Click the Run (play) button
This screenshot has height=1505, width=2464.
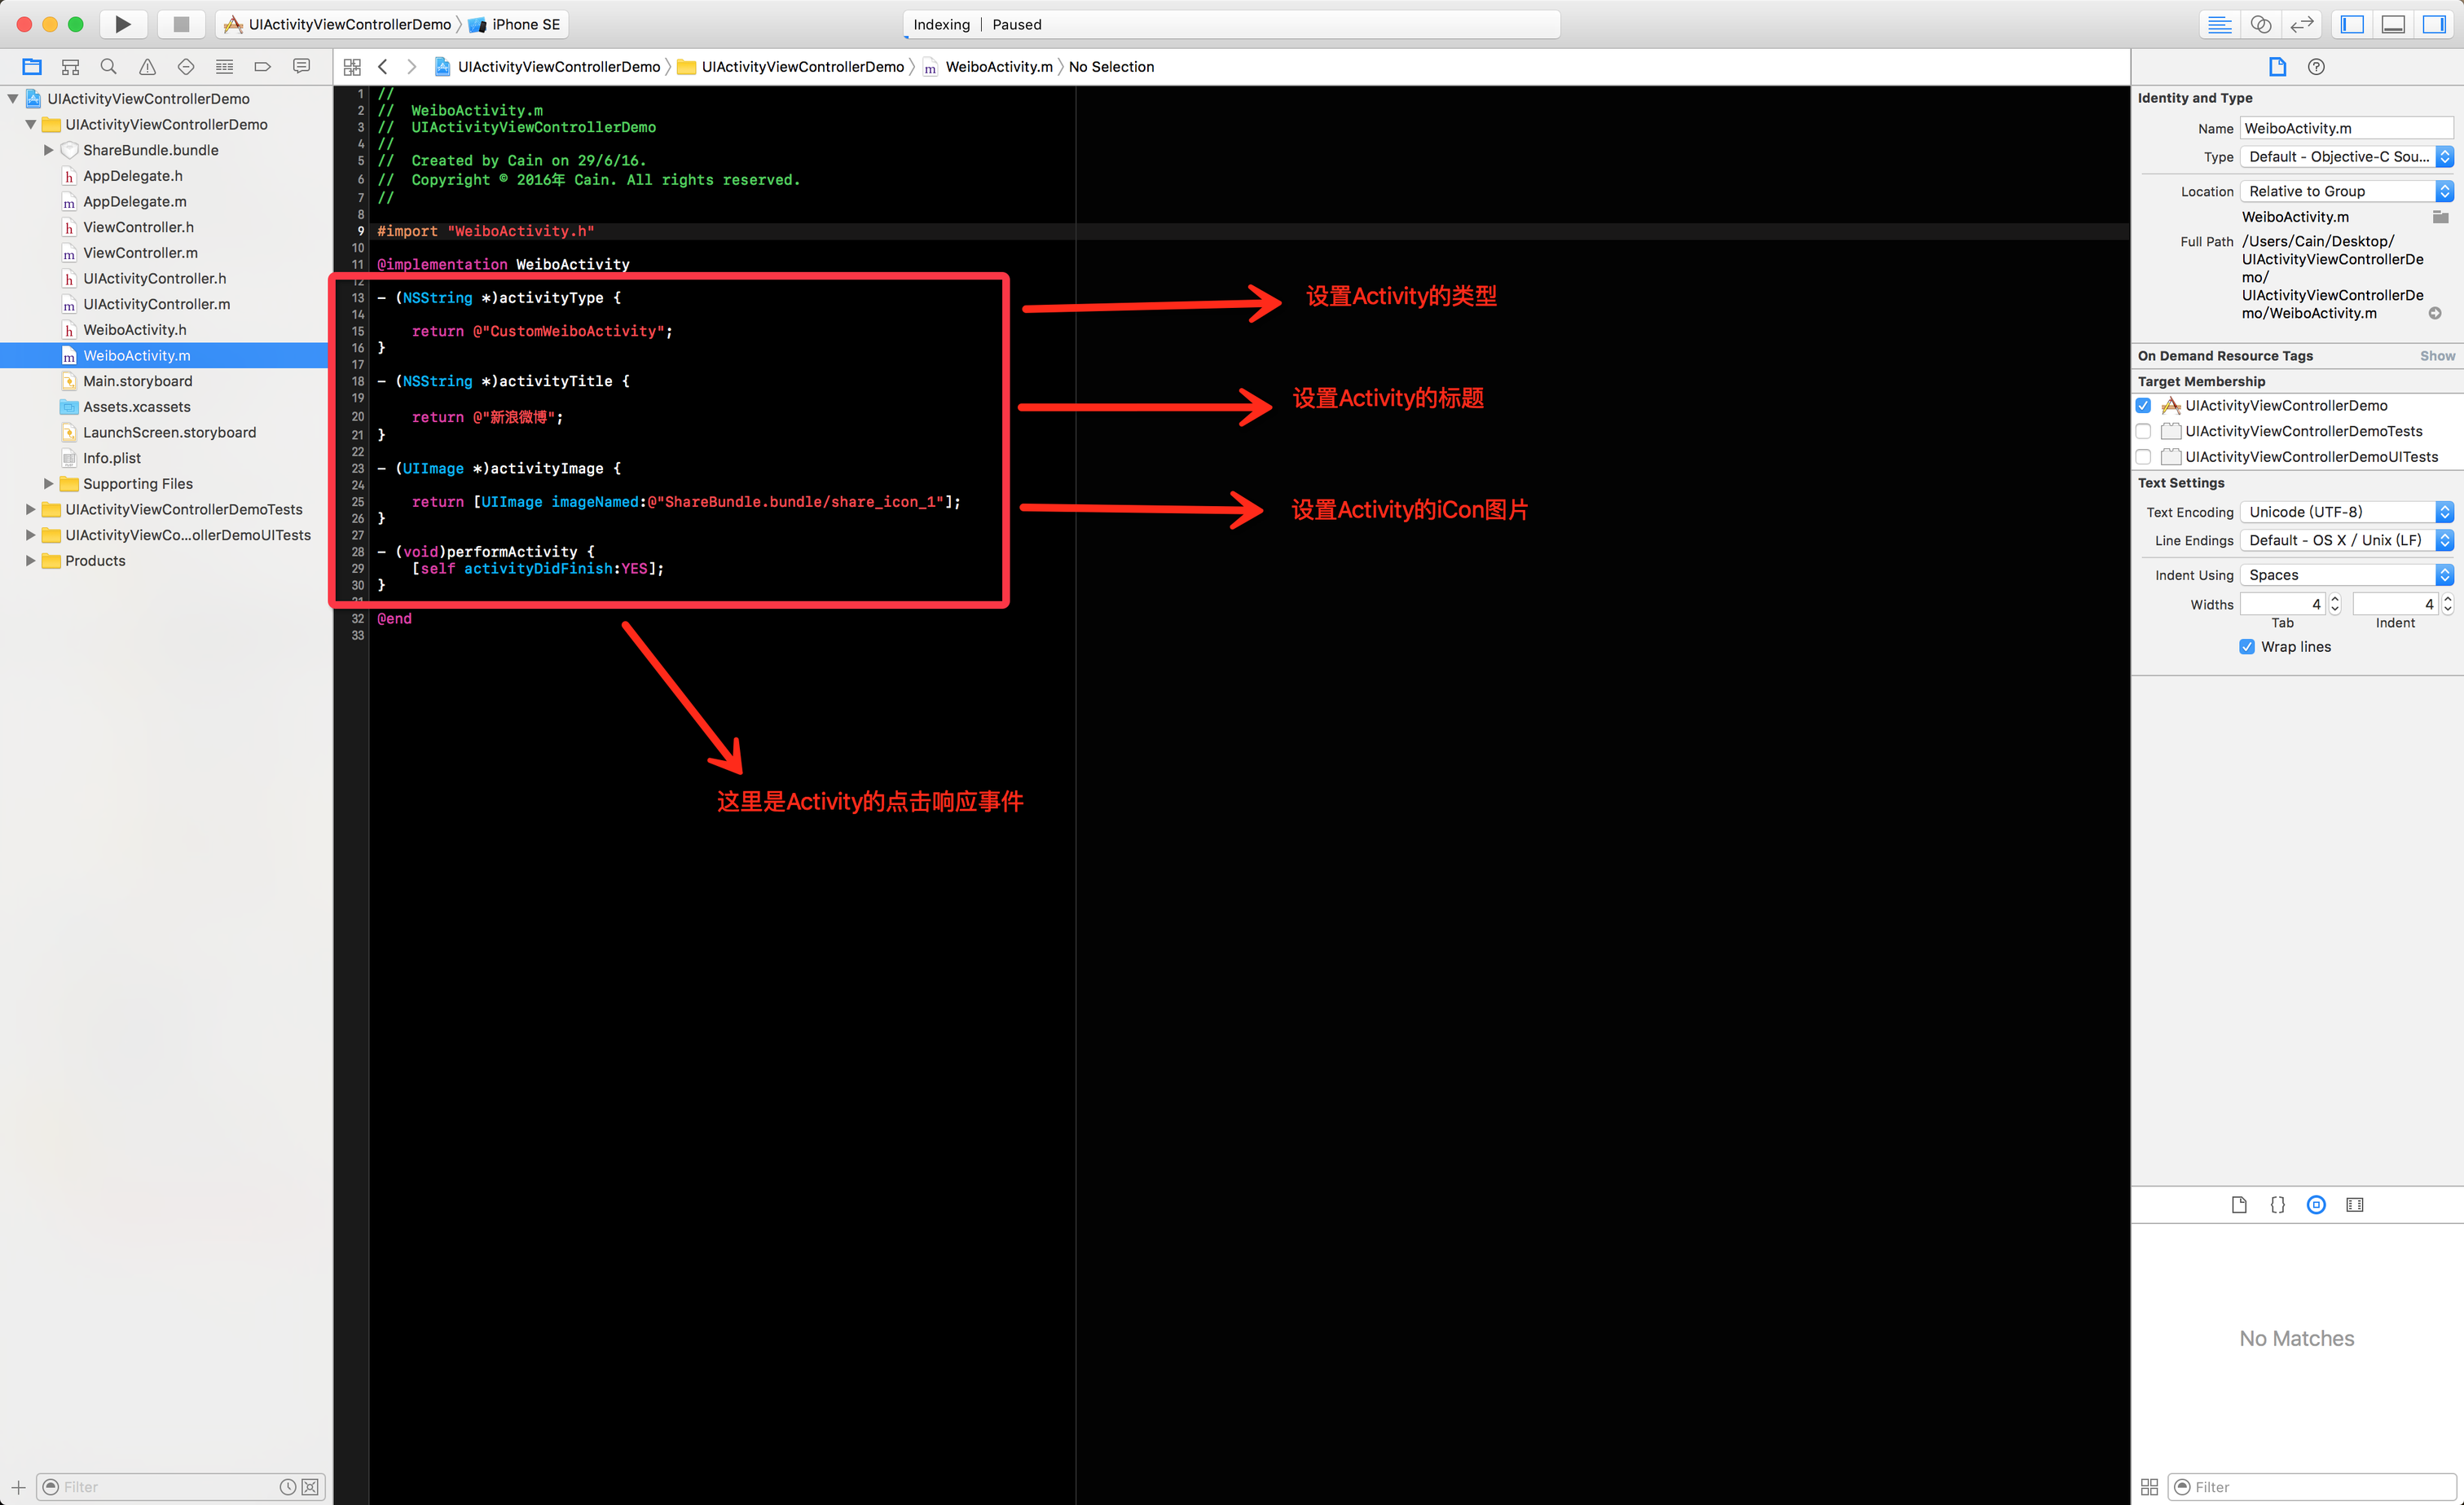tap(122, 24)
